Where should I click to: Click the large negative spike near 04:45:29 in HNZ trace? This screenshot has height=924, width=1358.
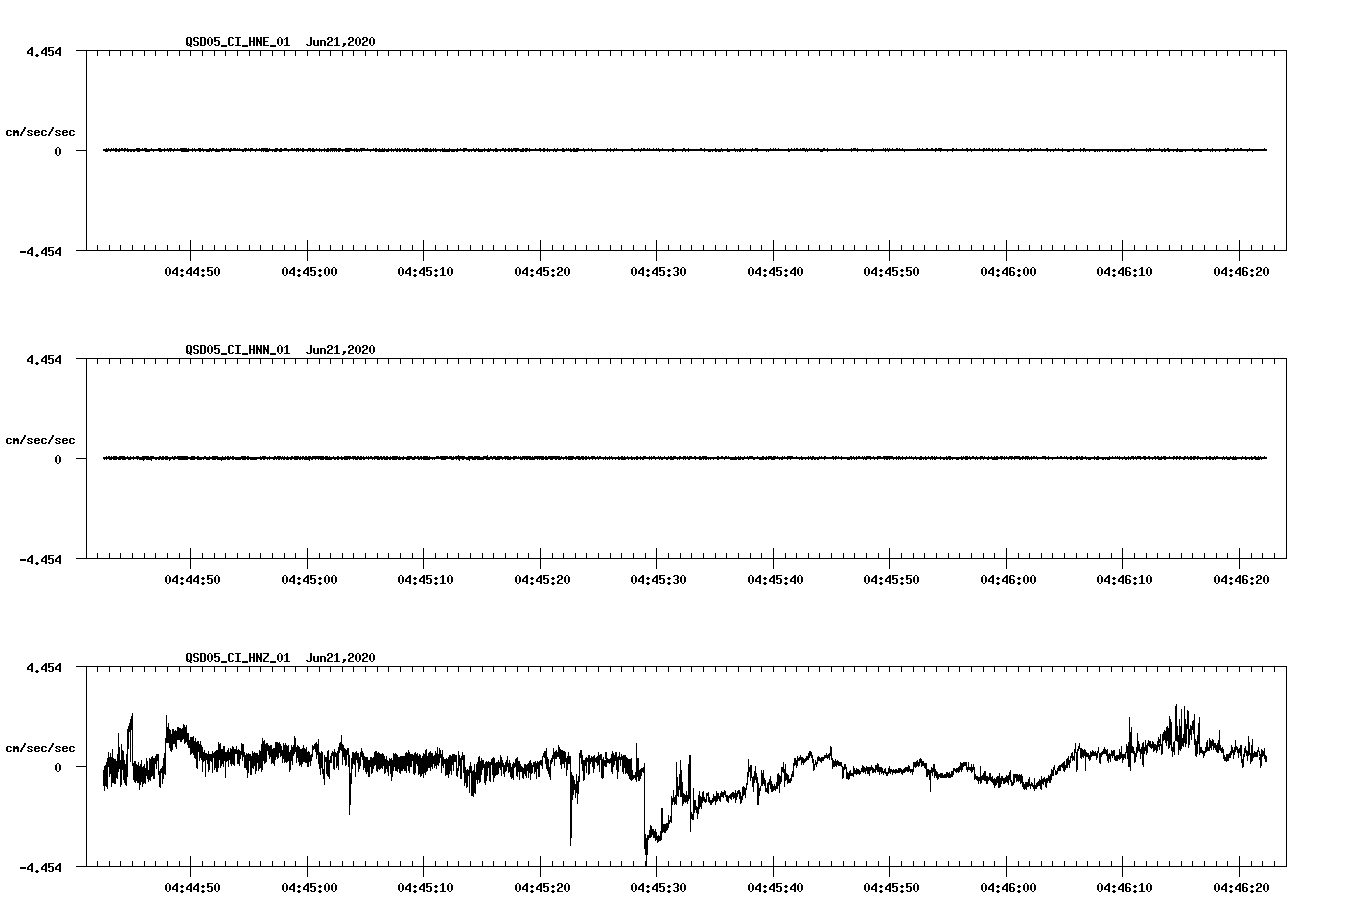(646, 845)
